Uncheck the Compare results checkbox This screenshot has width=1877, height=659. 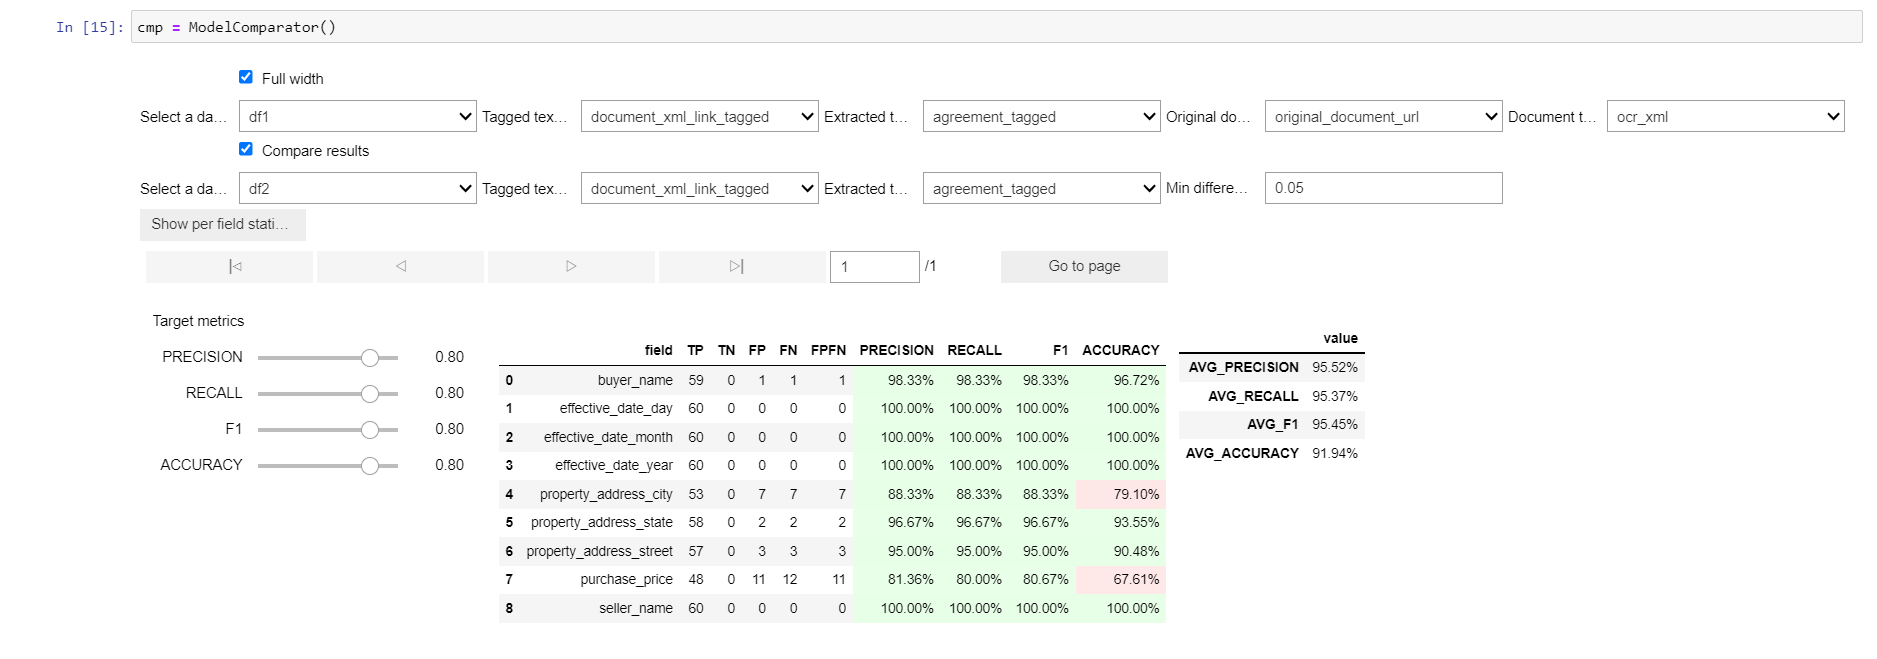pyautogui.click(x=246, y=149)
